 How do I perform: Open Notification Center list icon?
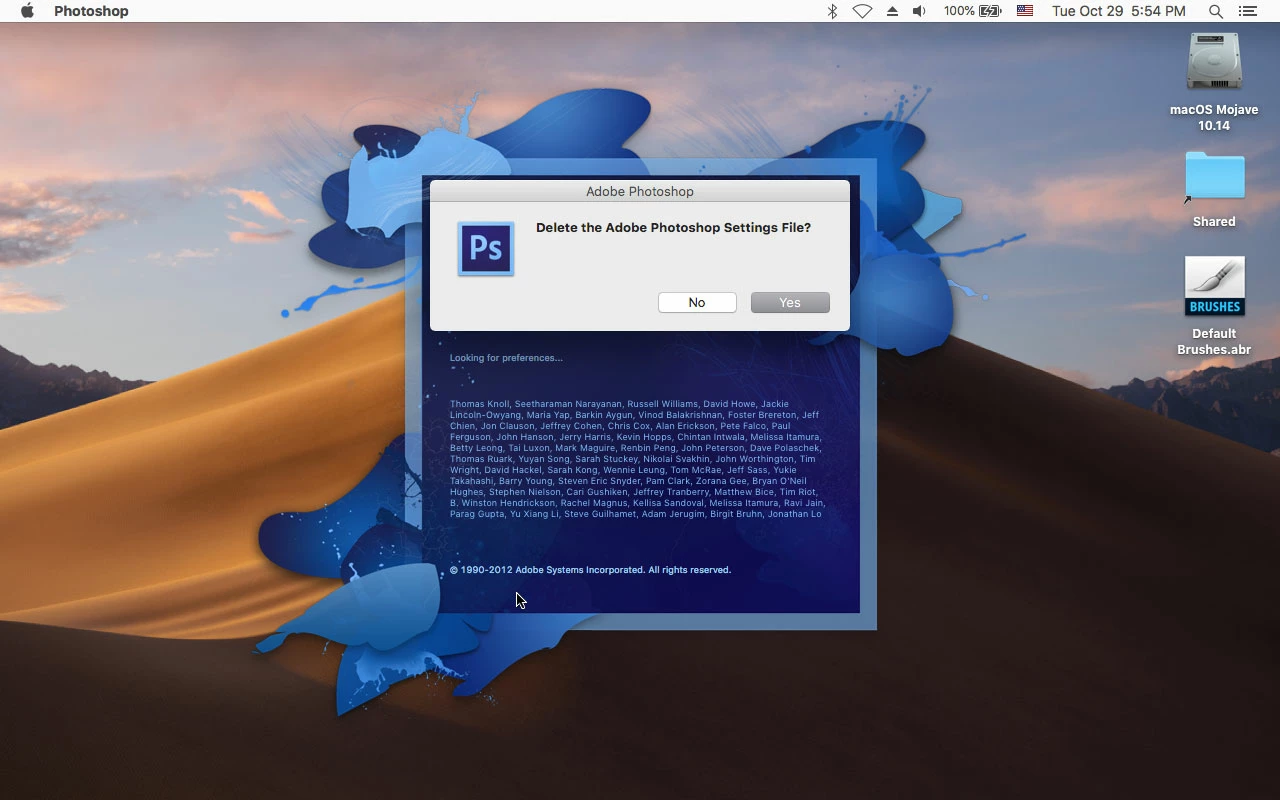1247,11
